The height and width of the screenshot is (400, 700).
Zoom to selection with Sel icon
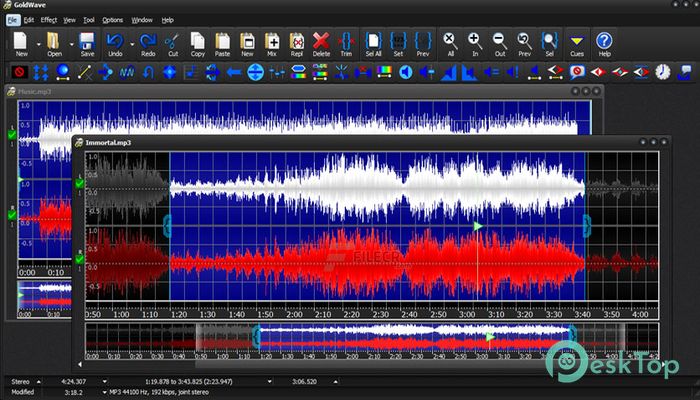tap(550, 44)
